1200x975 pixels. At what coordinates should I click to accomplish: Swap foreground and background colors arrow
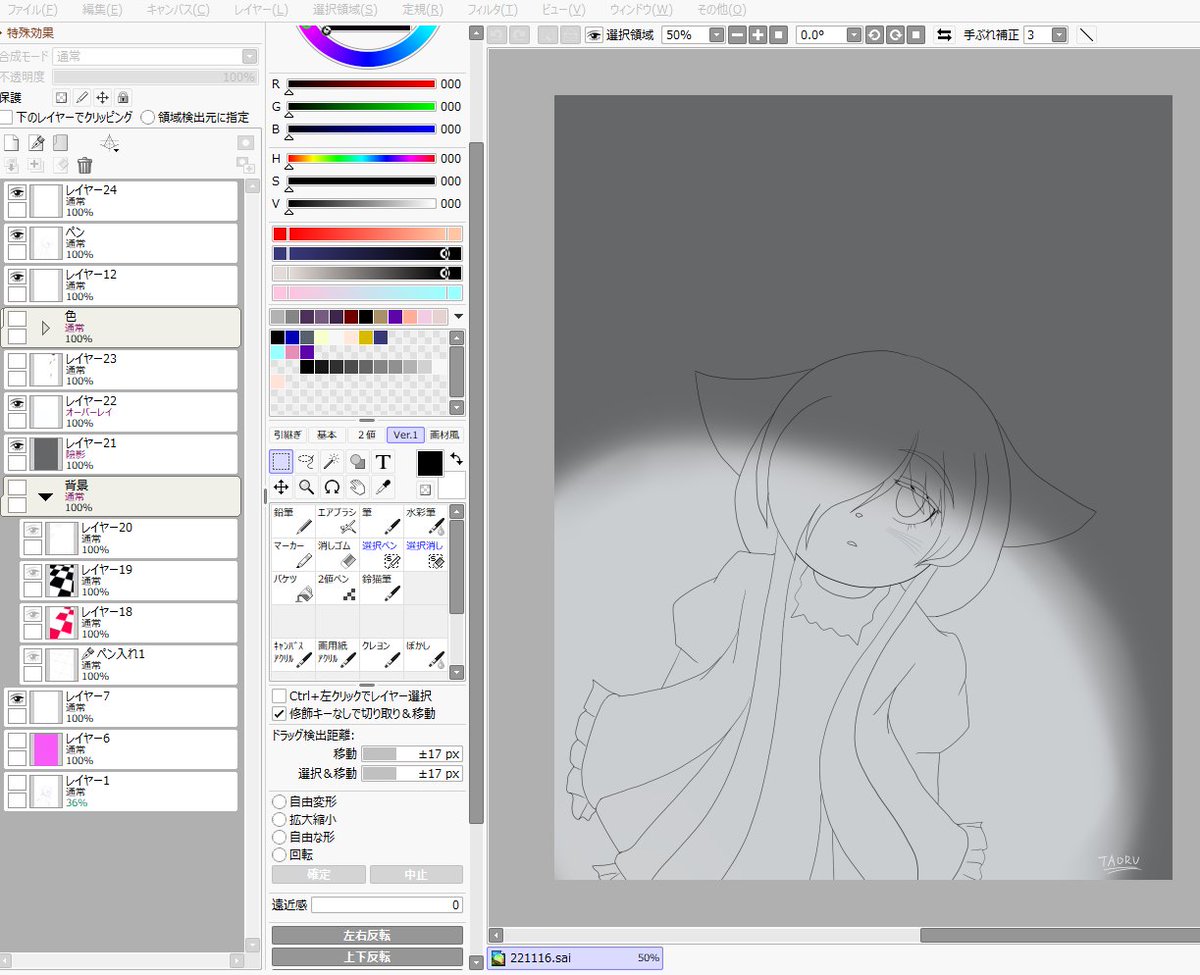coord(457,459)
